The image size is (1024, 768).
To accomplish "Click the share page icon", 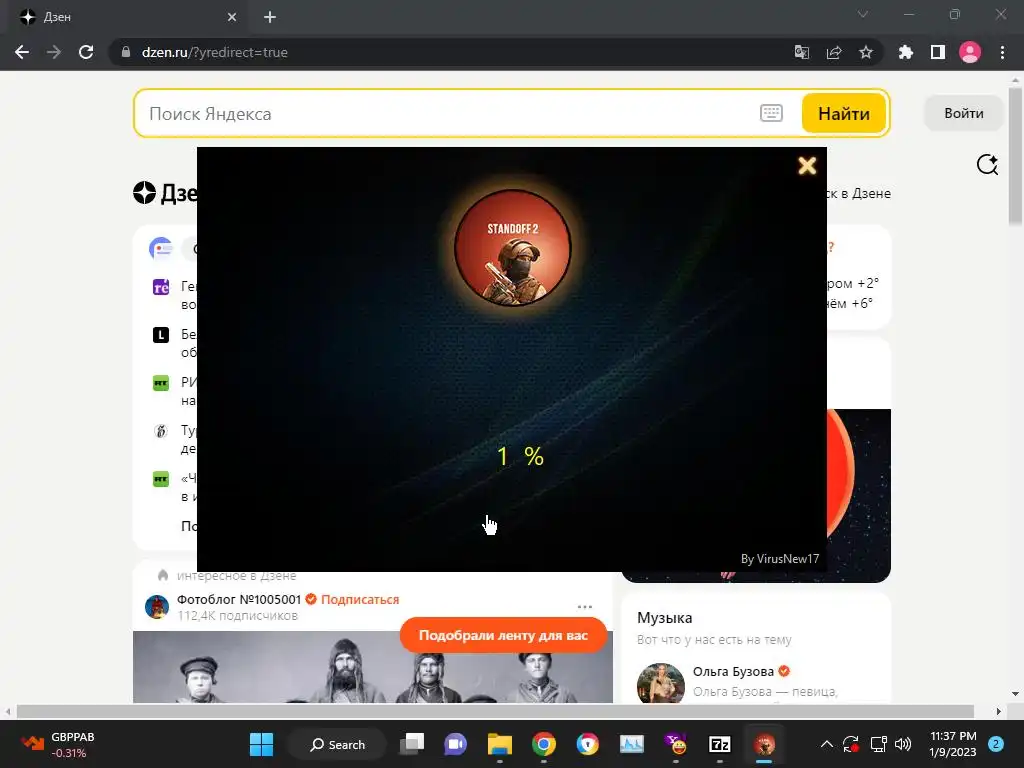I will 833,52.
